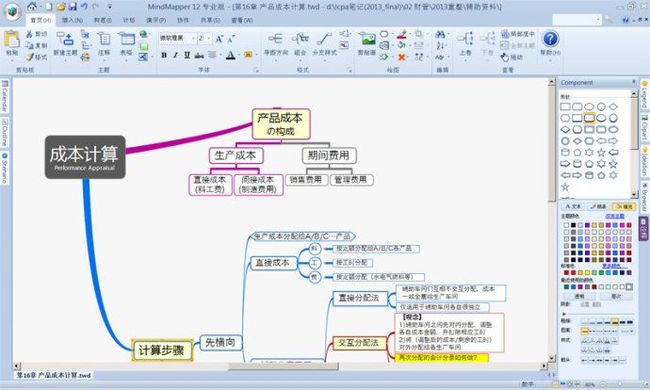Paste from clipboard using the 粘贴 icon
The image size is (650, 390).
click(x=12, y=40)
